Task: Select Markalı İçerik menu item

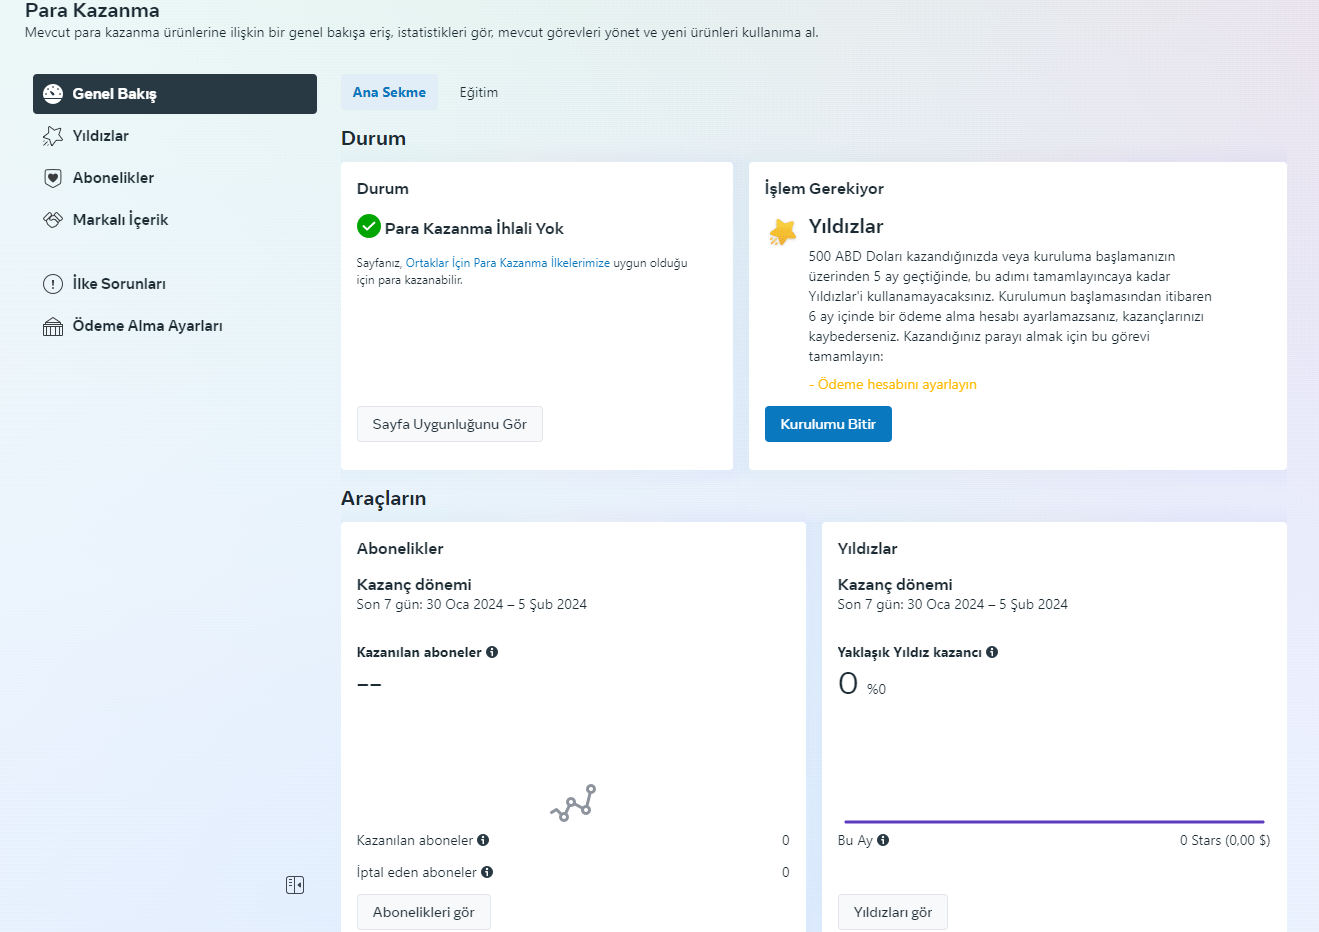Action: pyautogui.click(x=175, y=220)
